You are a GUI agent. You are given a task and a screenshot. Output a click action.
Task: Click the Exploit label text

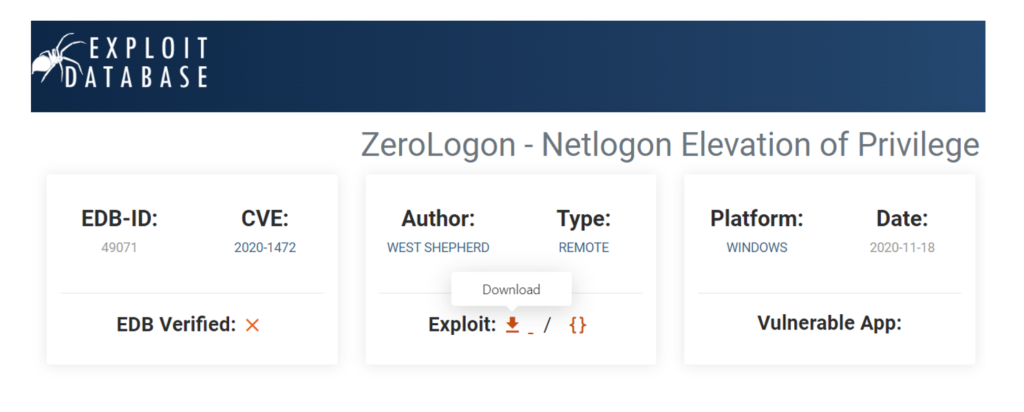tap(461, 324)
